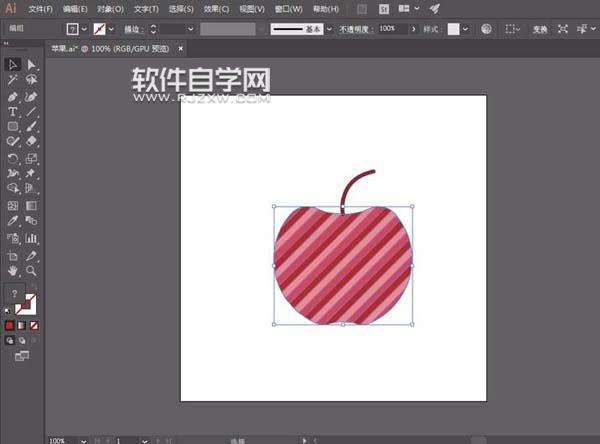Open the 文件(F) menu
The height and width of the screenshot is (444, 600).
coord(41,8)
